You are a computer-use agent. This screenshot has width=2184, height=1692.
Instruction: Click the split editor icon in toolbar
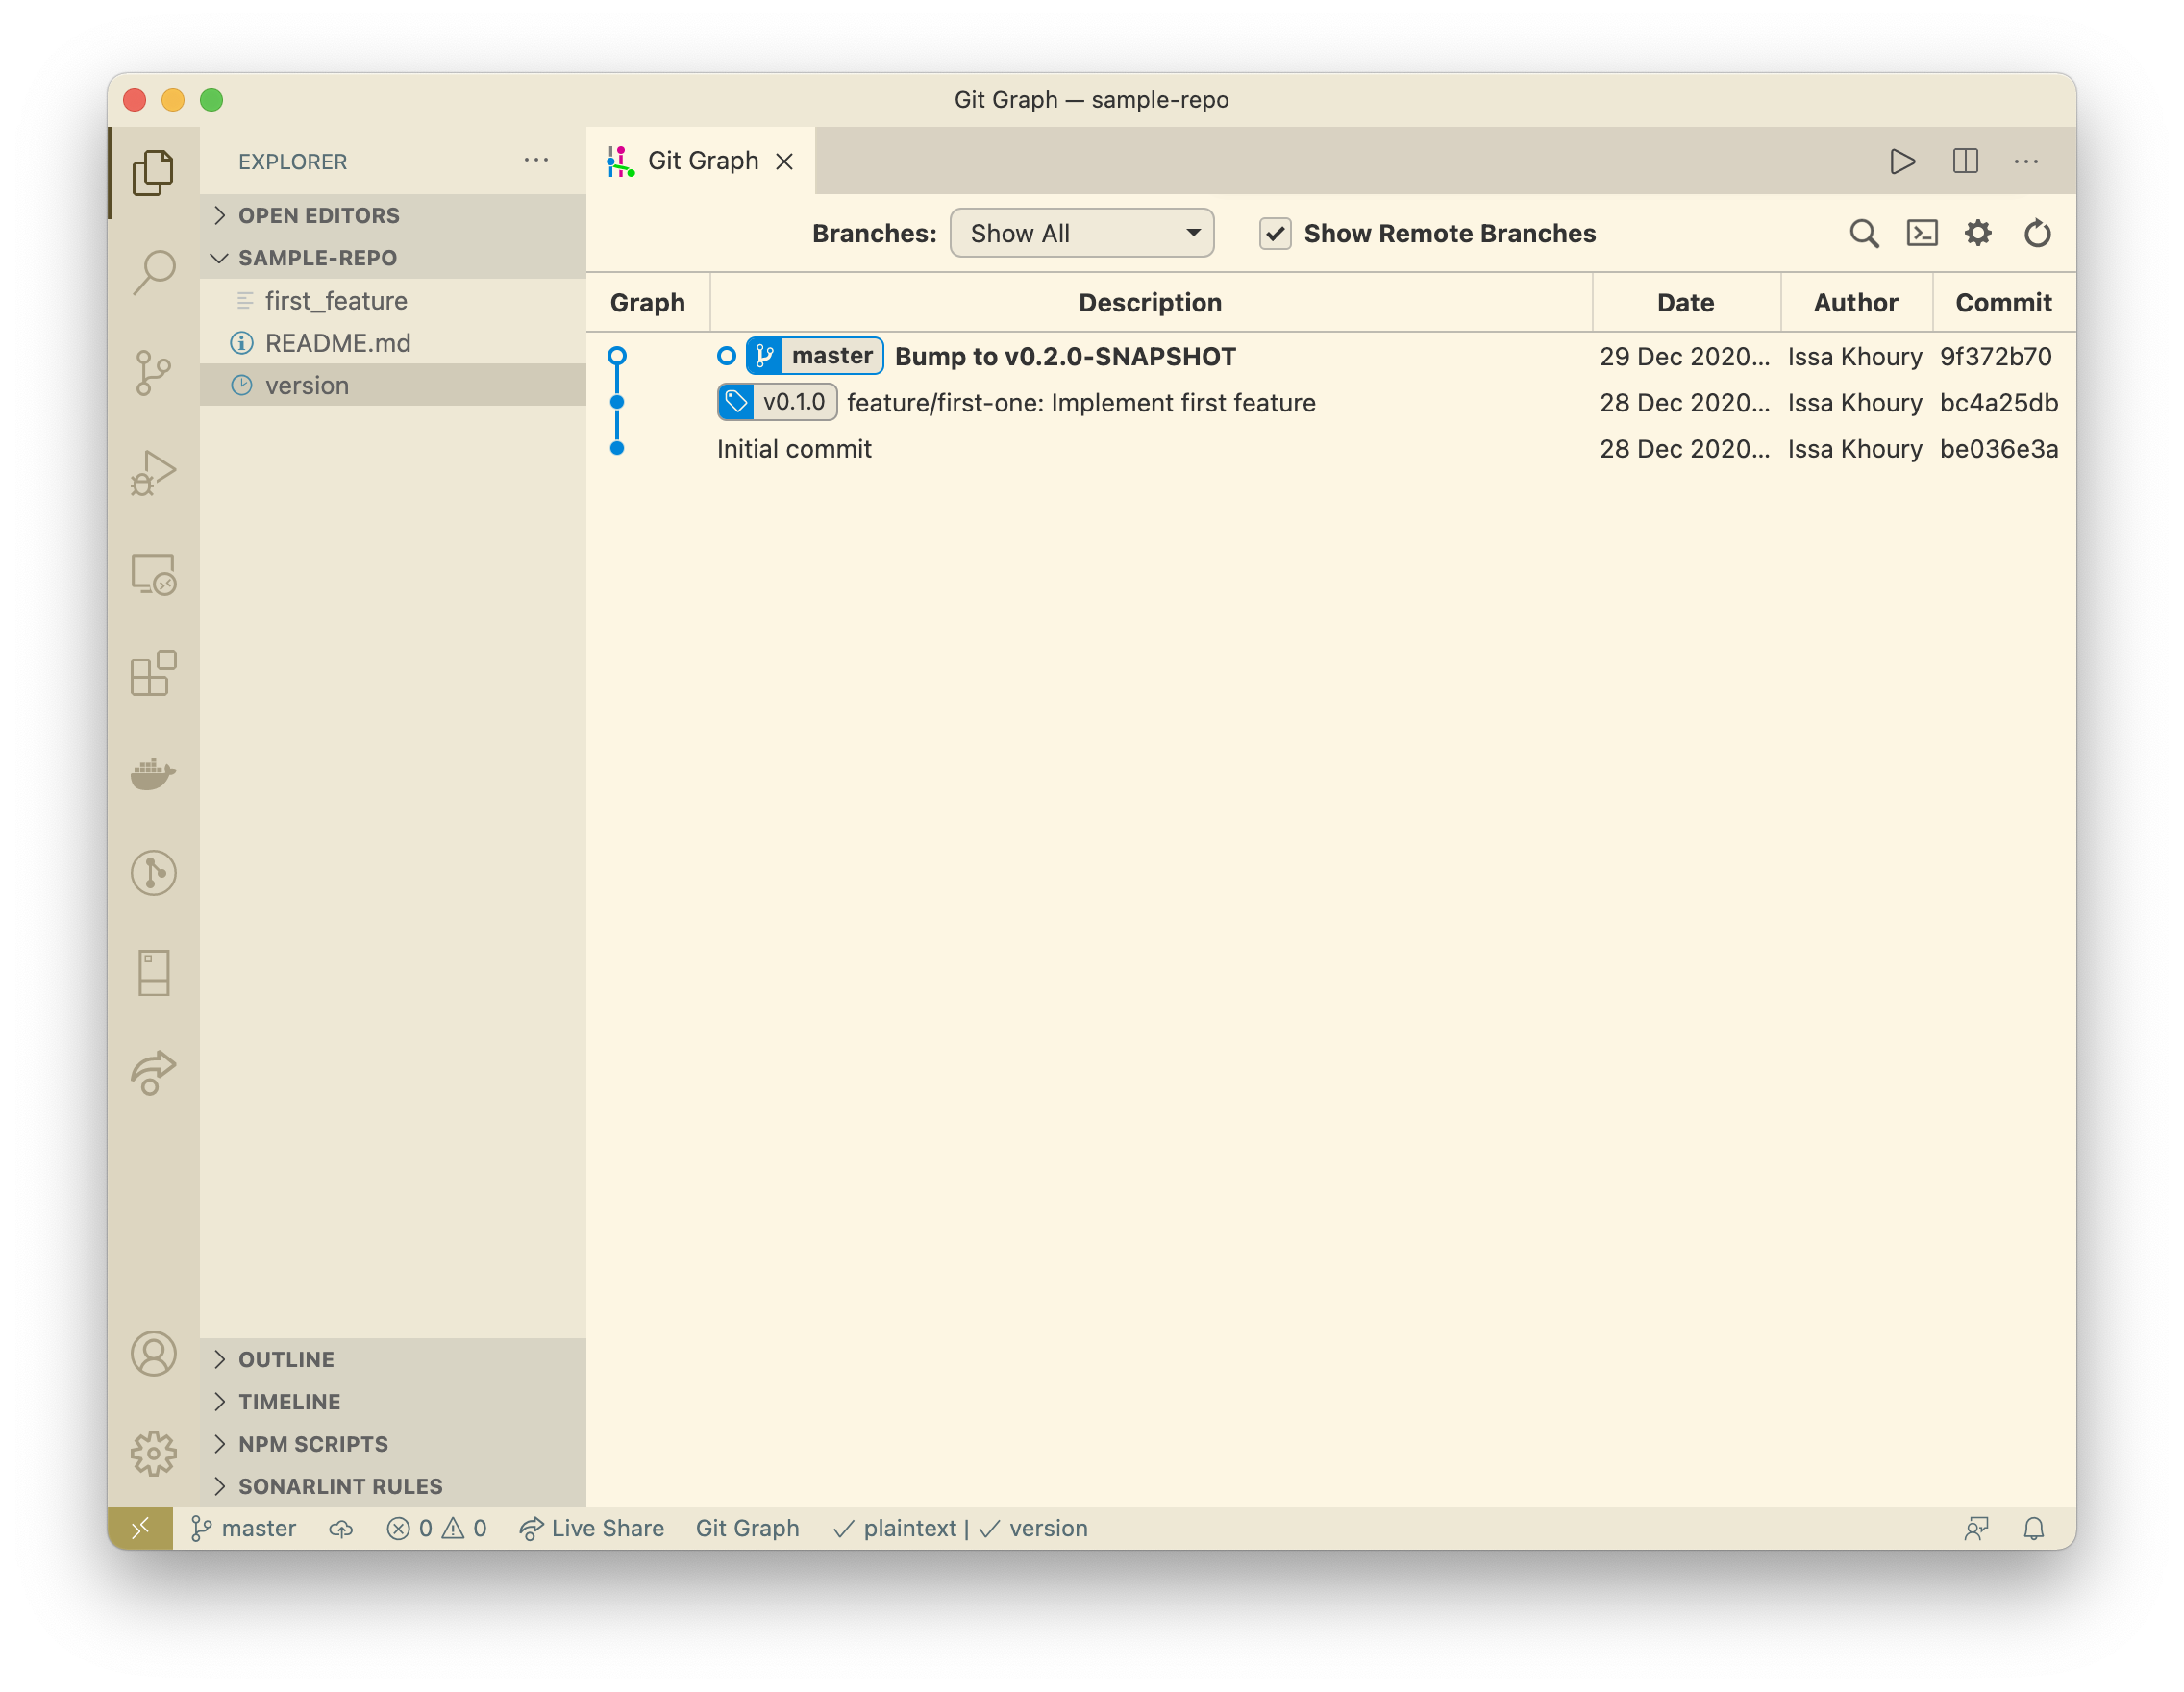pos(1964,162)
